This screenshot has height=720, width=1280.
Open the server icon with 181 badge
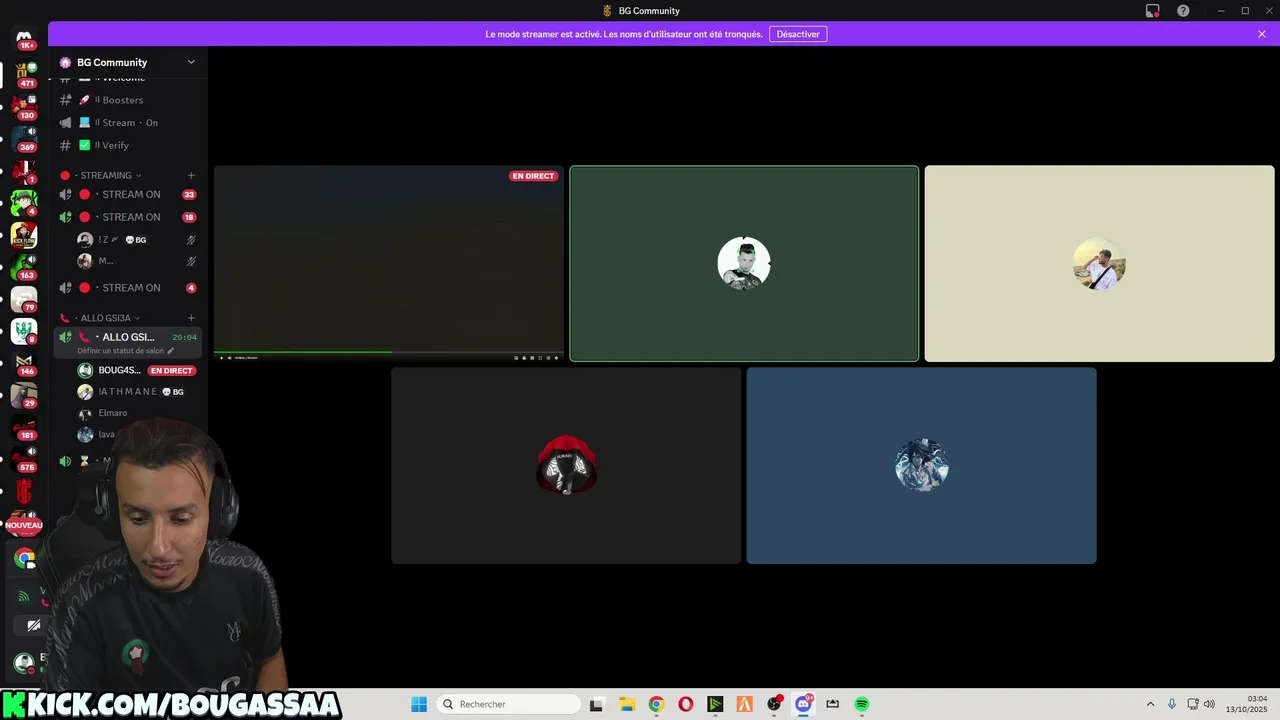[x=24, y=426]
